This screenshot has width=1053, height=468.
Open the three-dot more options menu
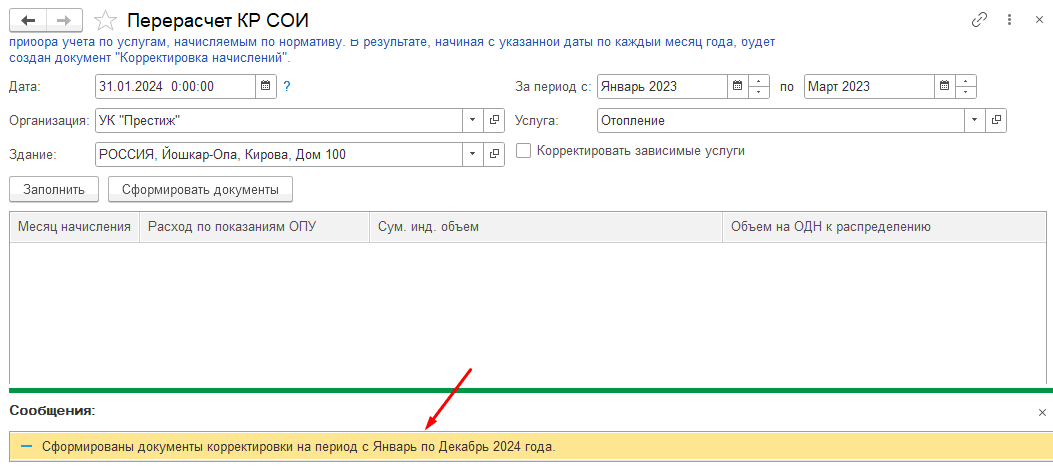tap(1012, 20)
